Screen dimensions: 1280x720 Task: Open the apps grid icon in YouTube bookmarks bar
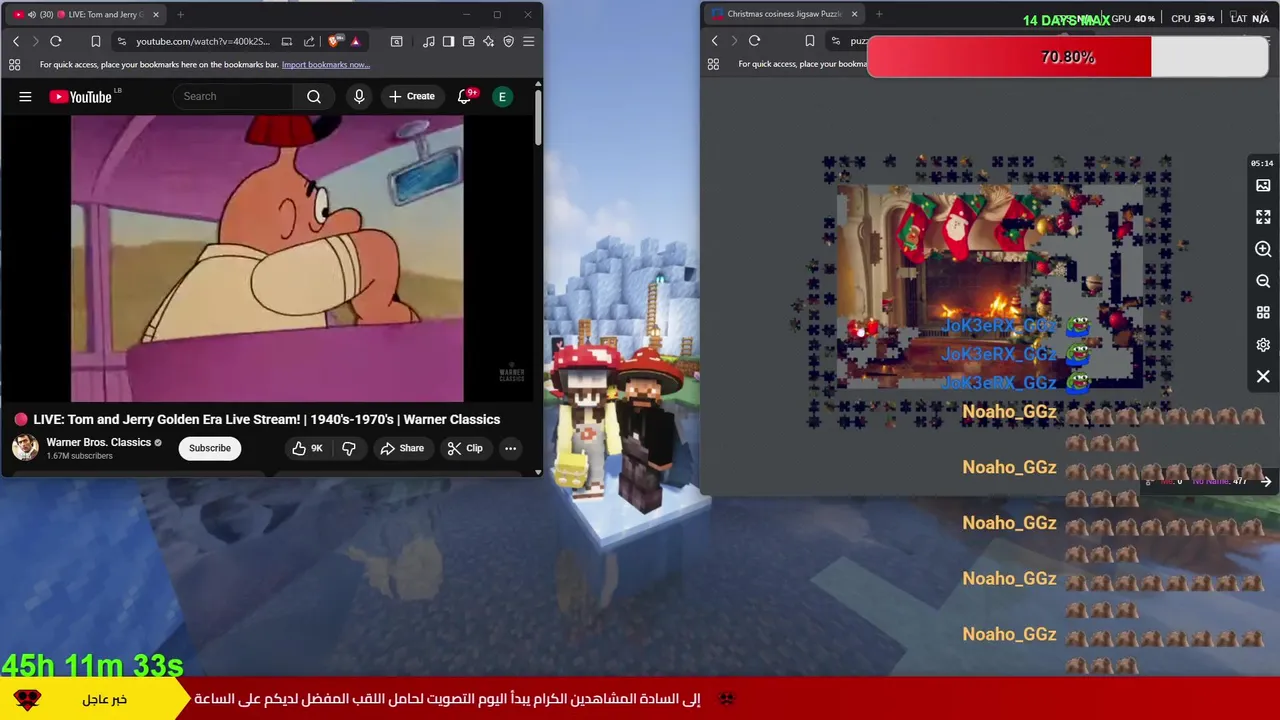pos(14,65)
